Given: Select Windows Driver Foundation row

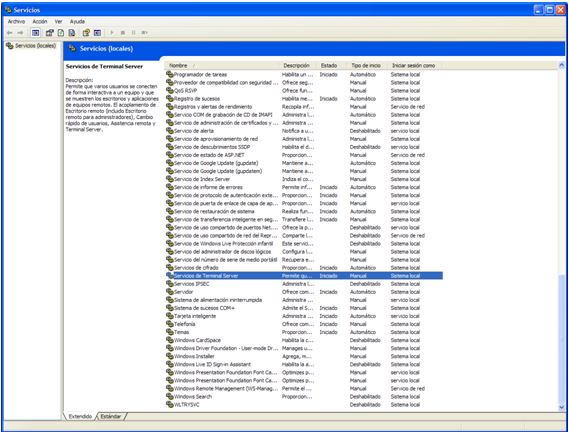Looking at the screenshot, I should (x=304, y=348).
